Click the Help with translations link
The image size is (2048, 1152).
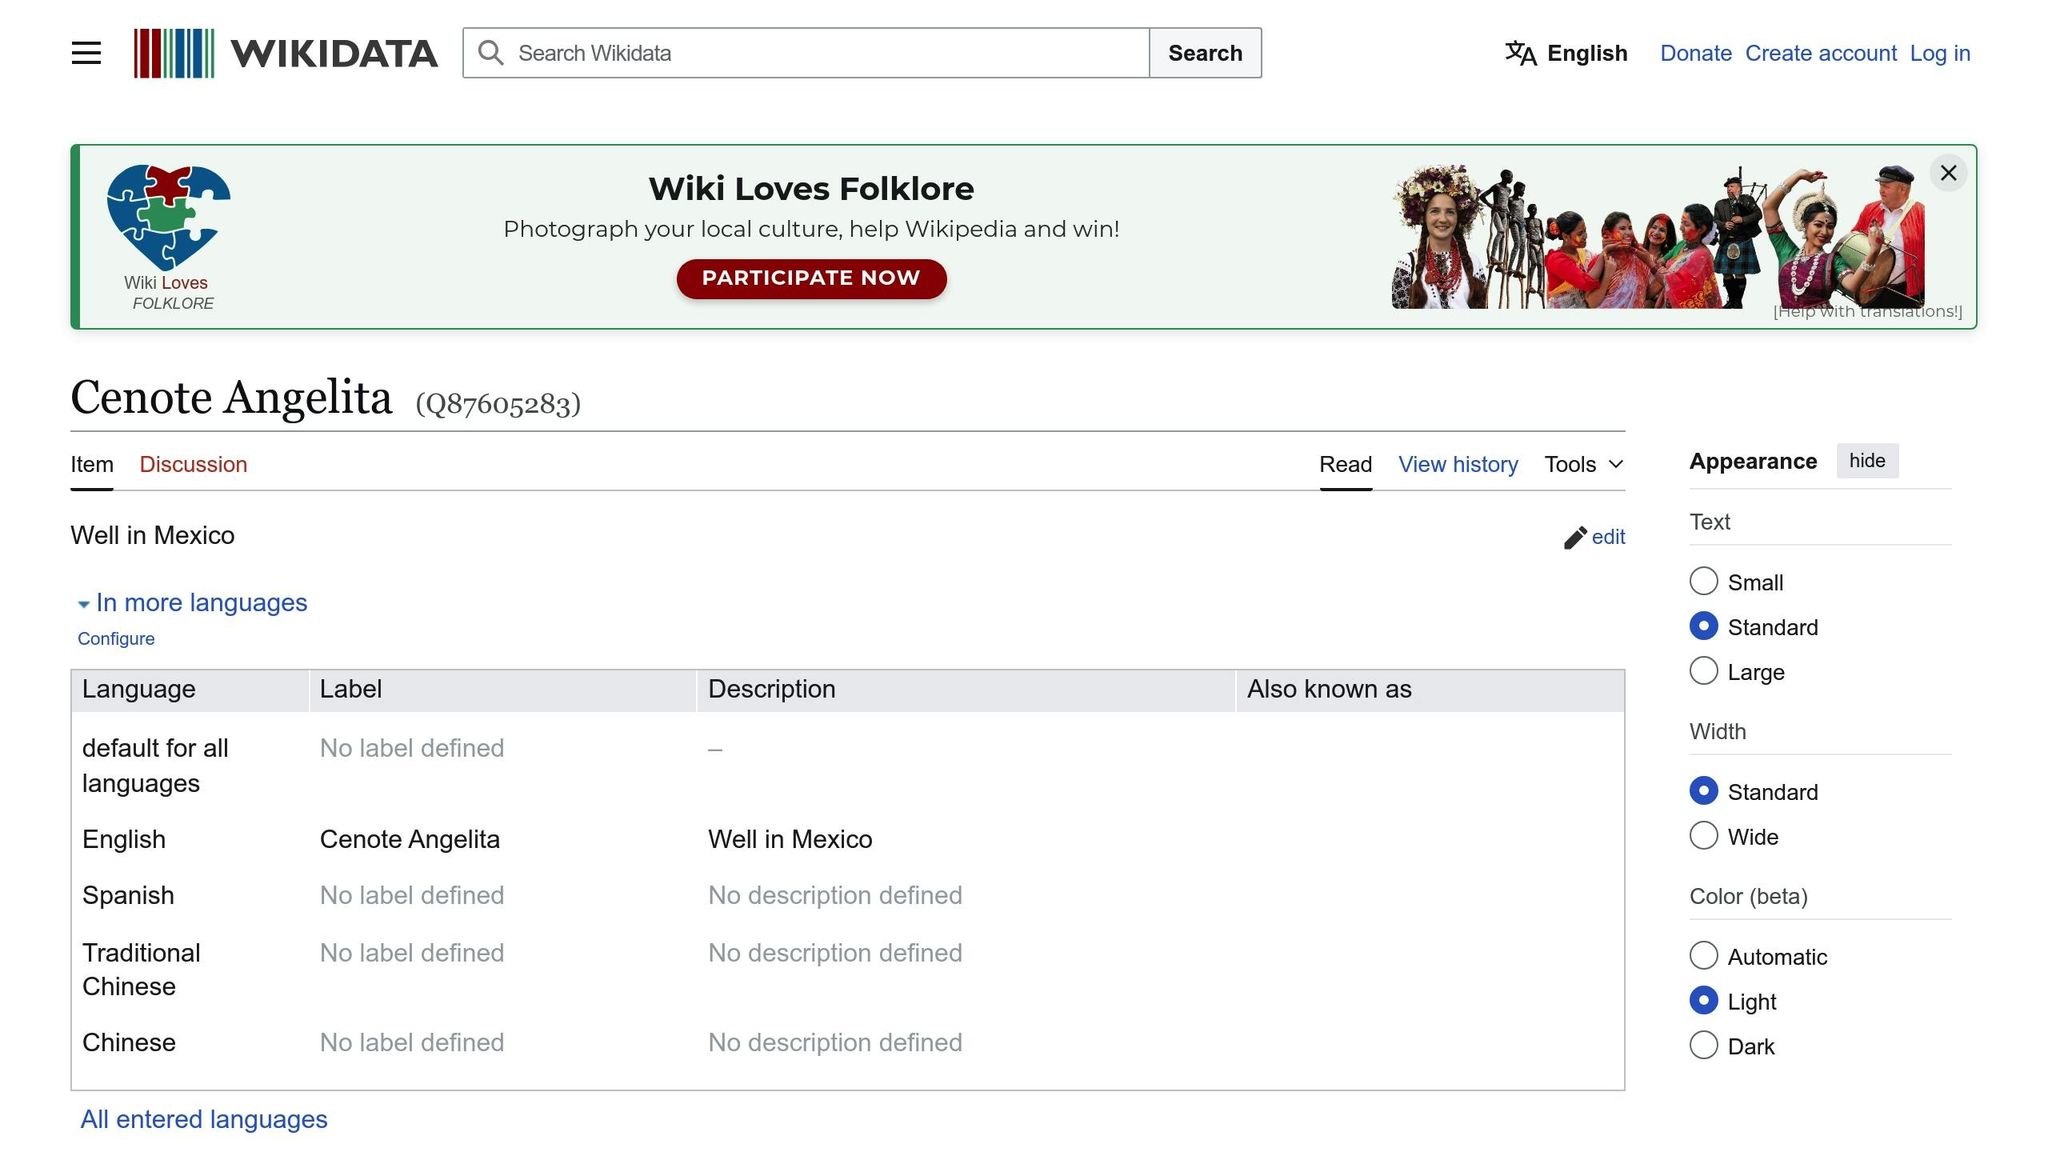pyautogui.click(x=1867, y=312)
